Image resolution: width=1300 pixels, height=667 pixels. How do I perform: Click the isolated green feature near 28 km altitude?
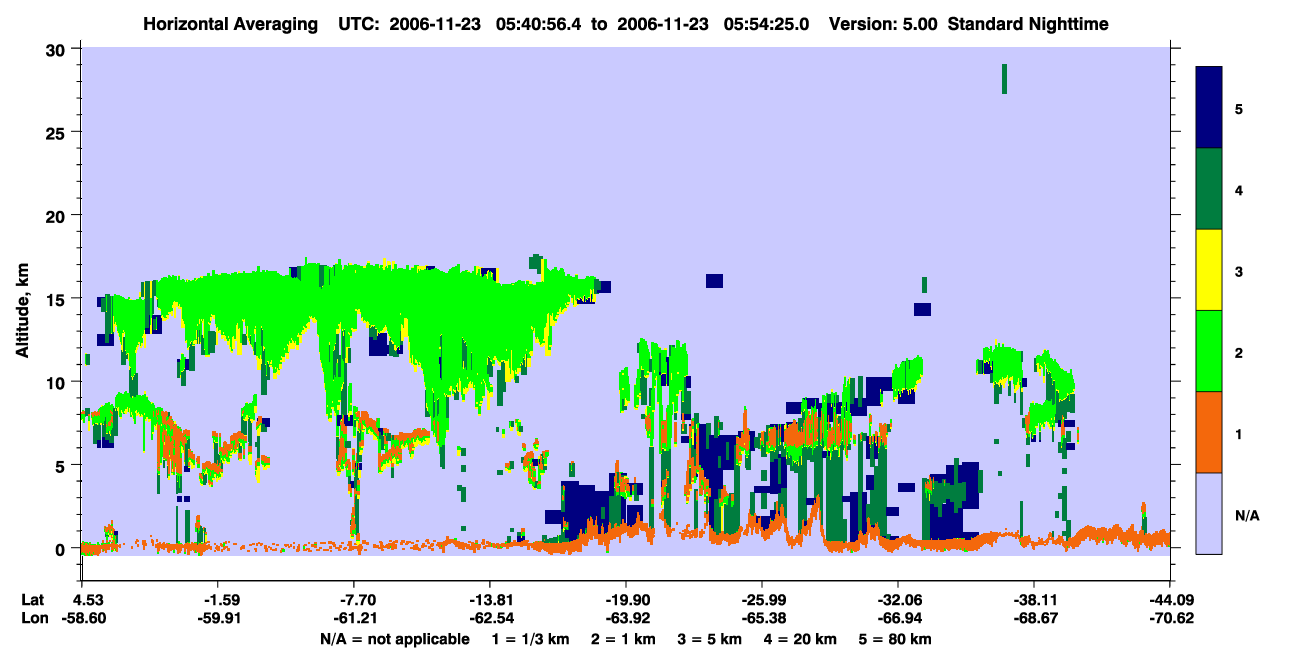(1004, 78)
